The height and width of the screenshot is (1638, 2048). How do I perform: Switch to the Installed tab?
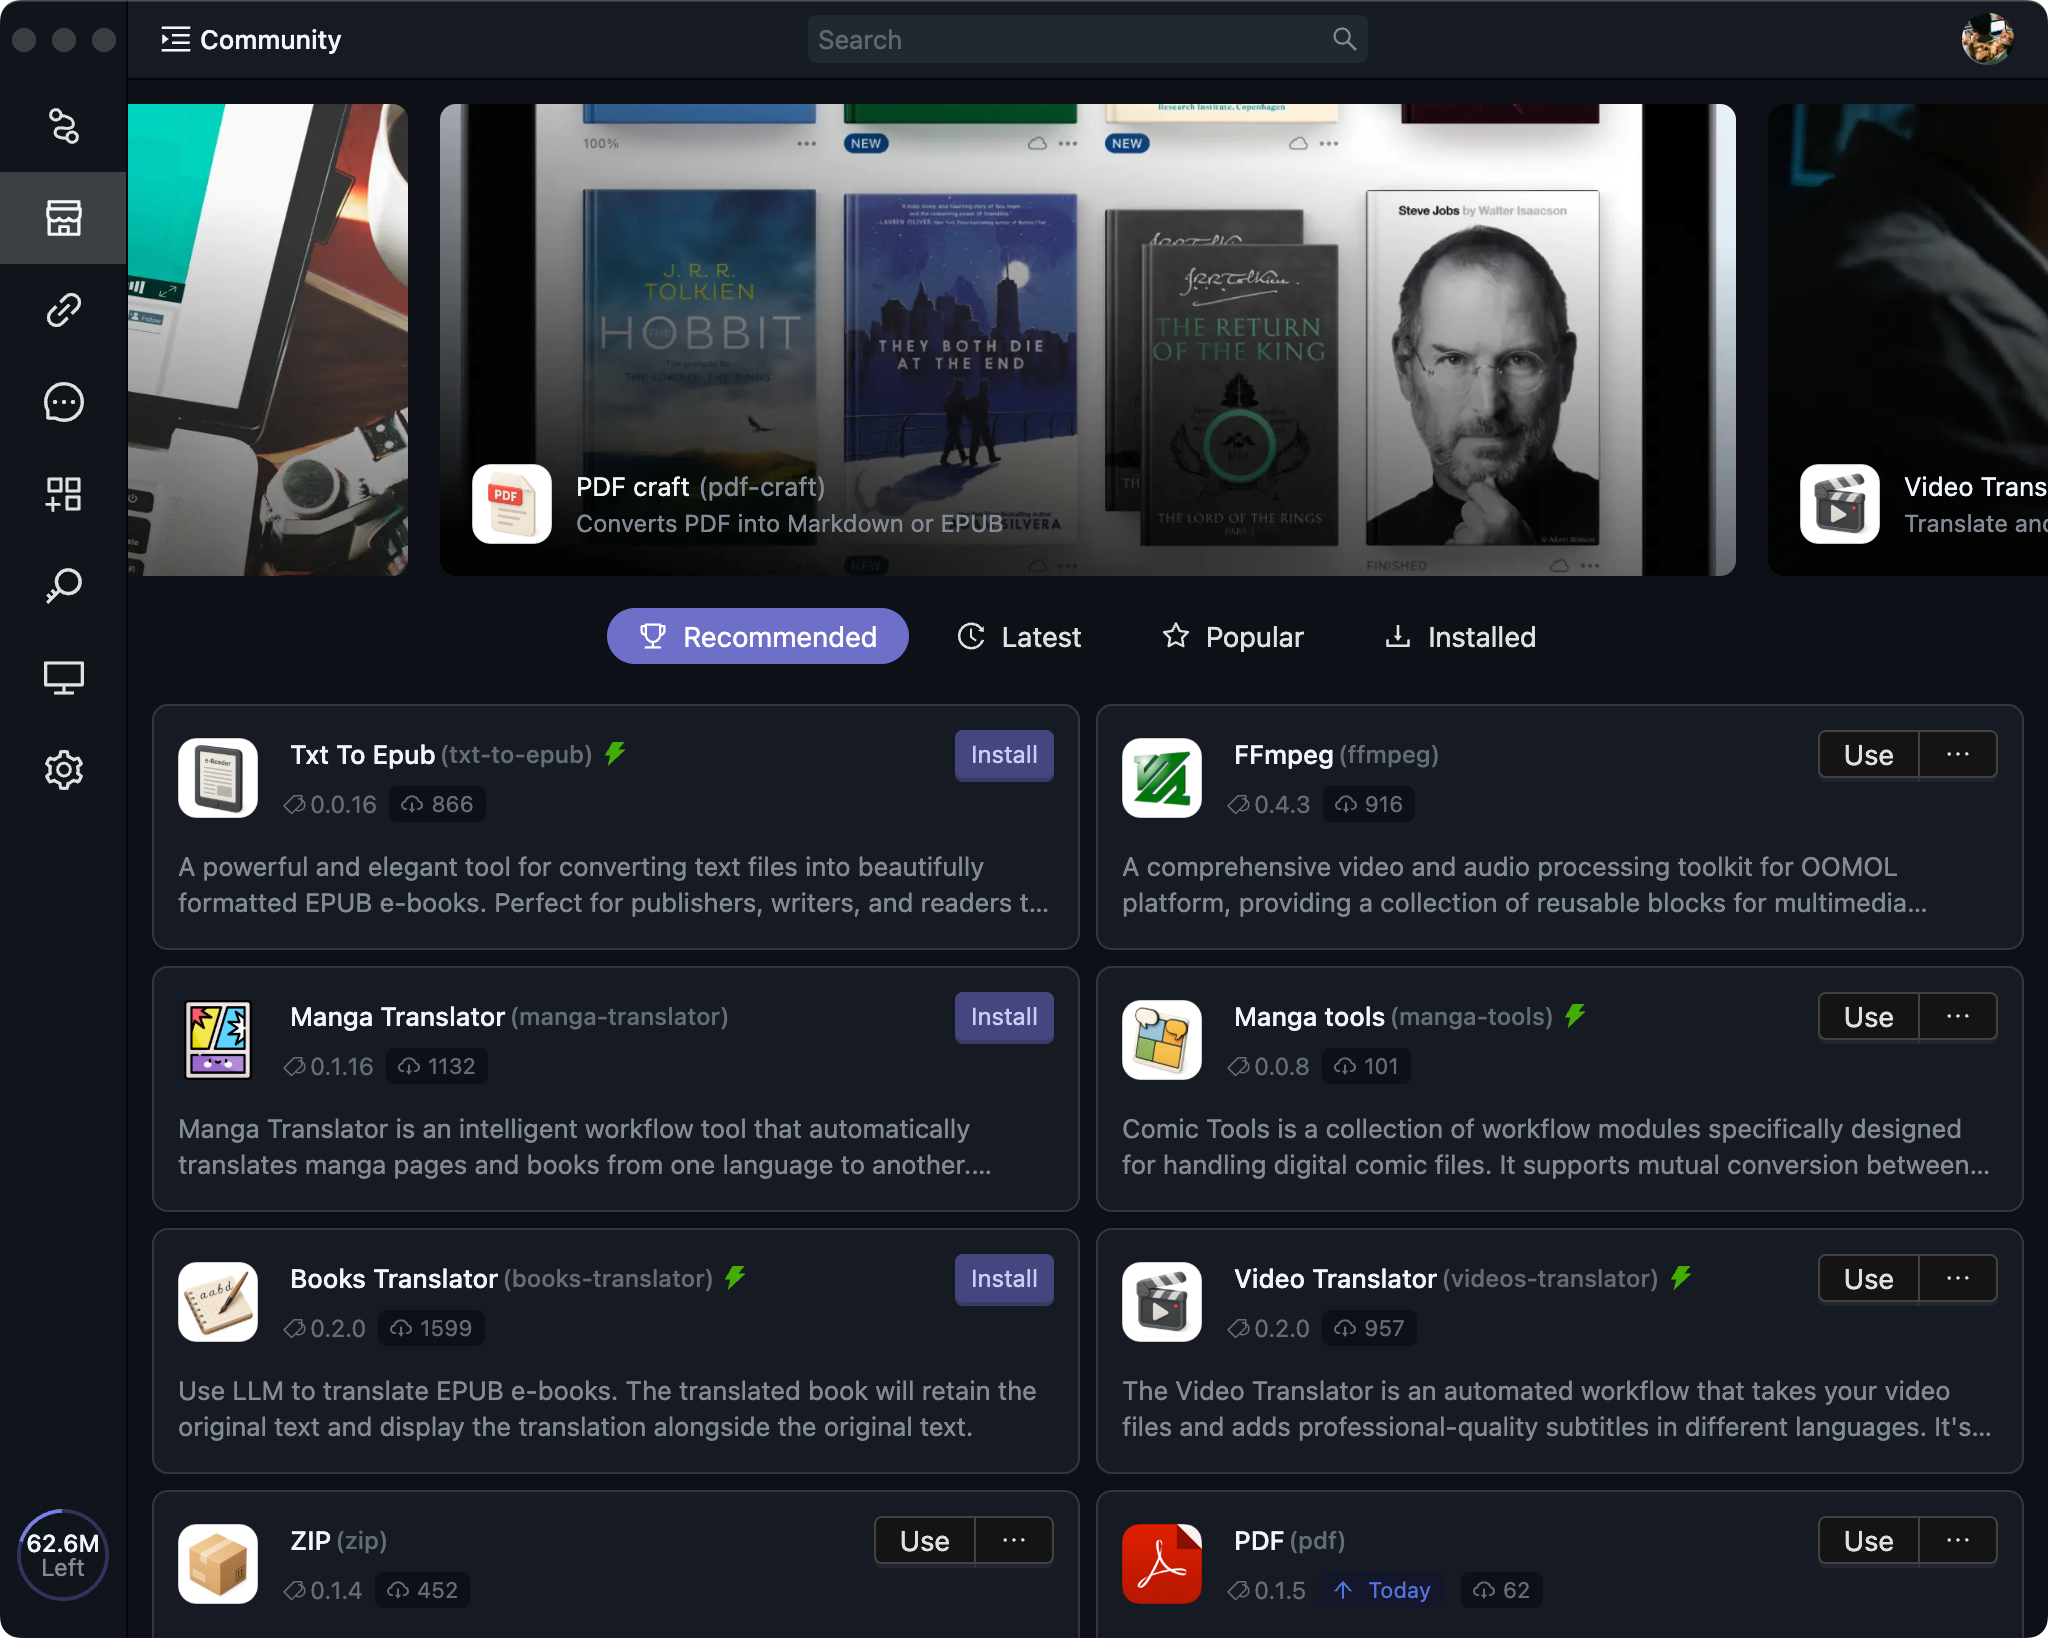tap(1460, 636)
